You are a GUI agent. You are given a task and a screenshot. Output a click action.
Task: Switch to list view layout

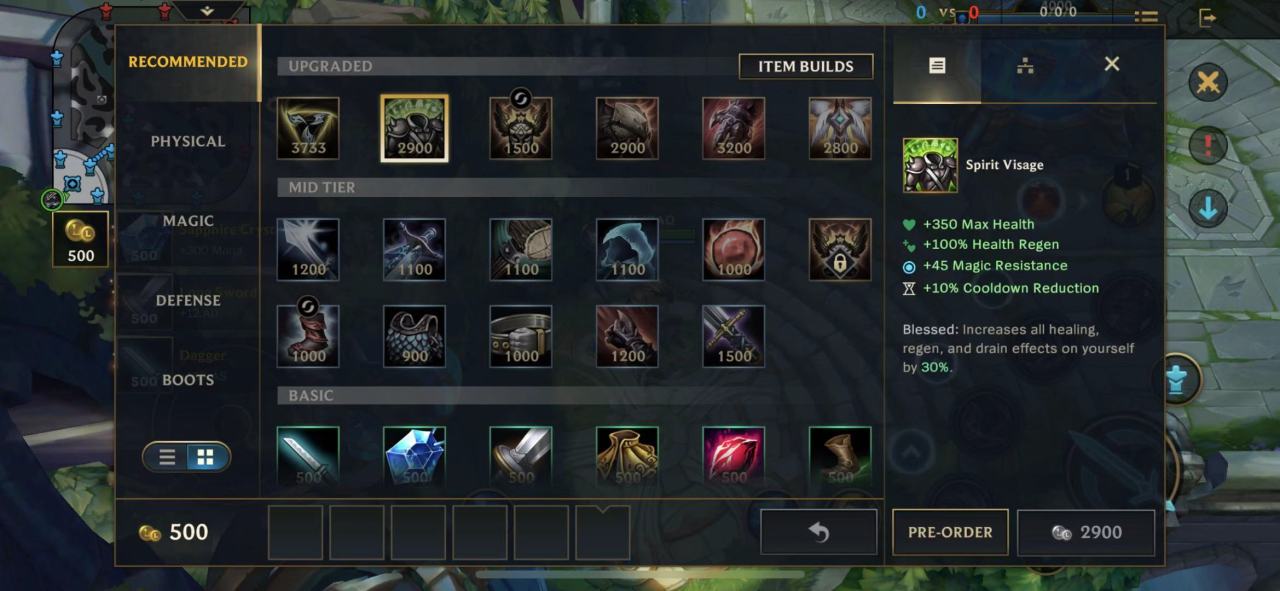168,457
